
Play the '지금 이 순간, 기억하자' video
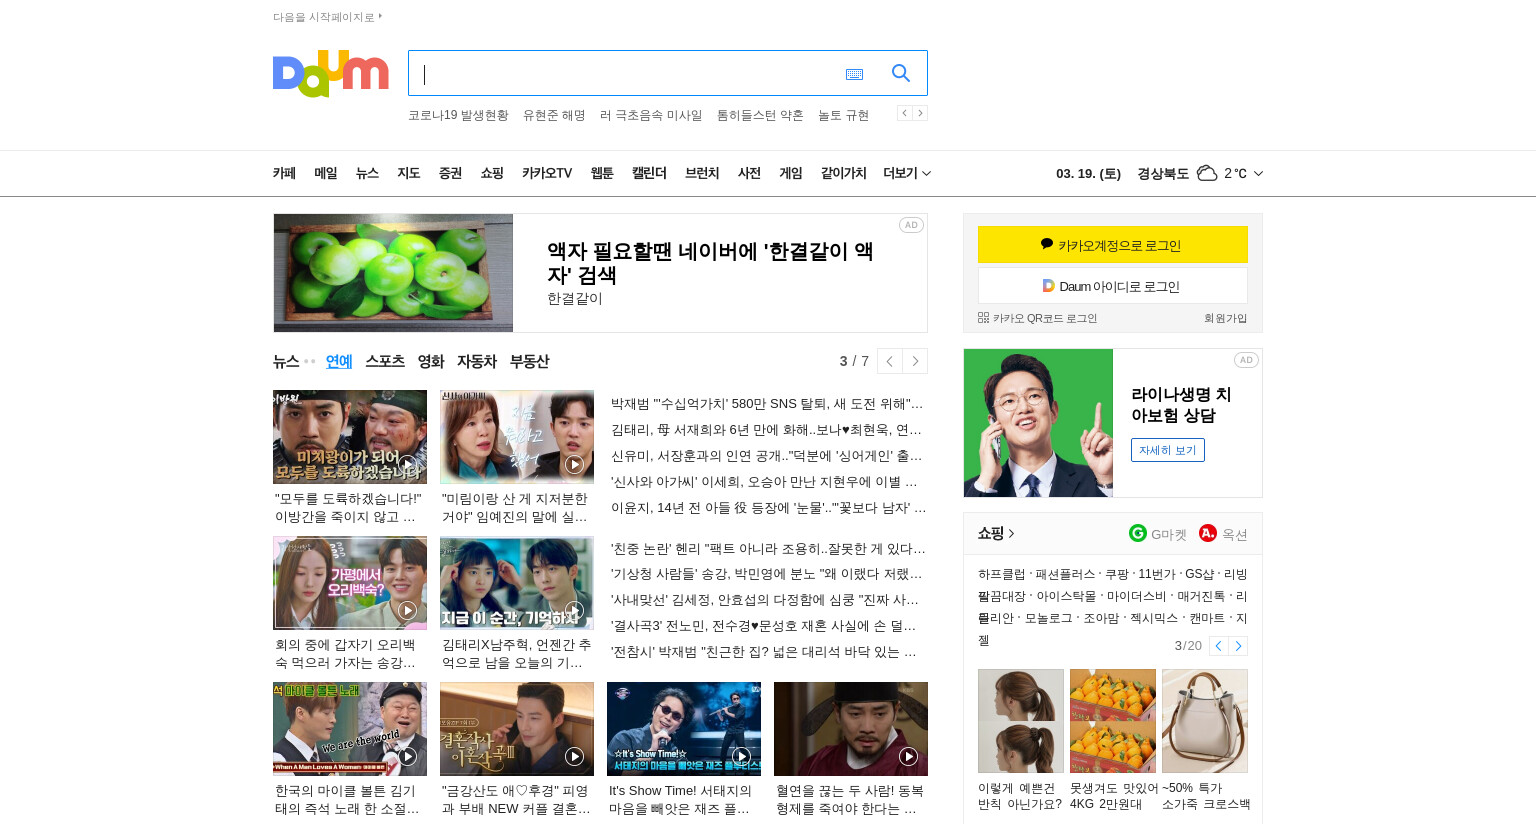(x=517, y=583)
